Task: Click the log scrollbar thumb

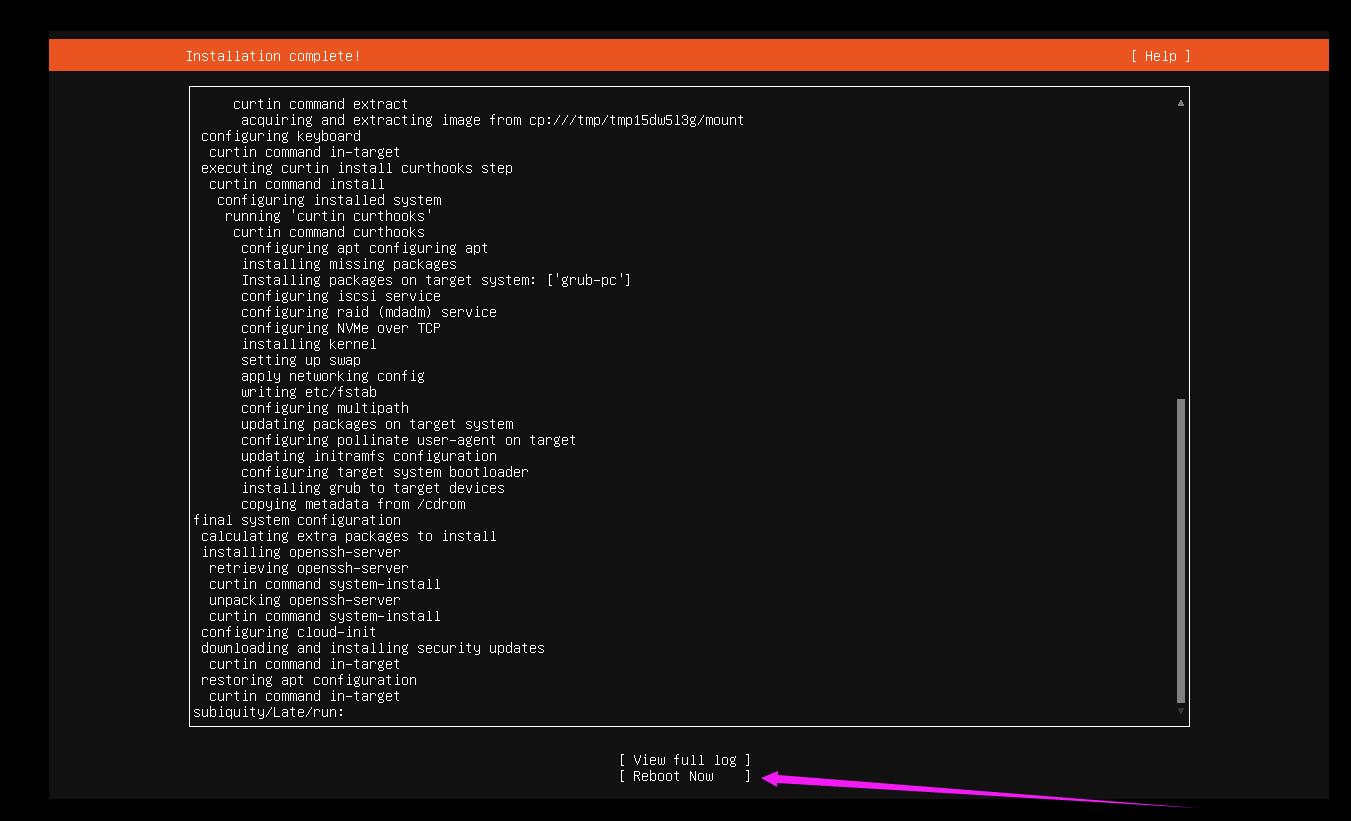Action: (1181, 550)
